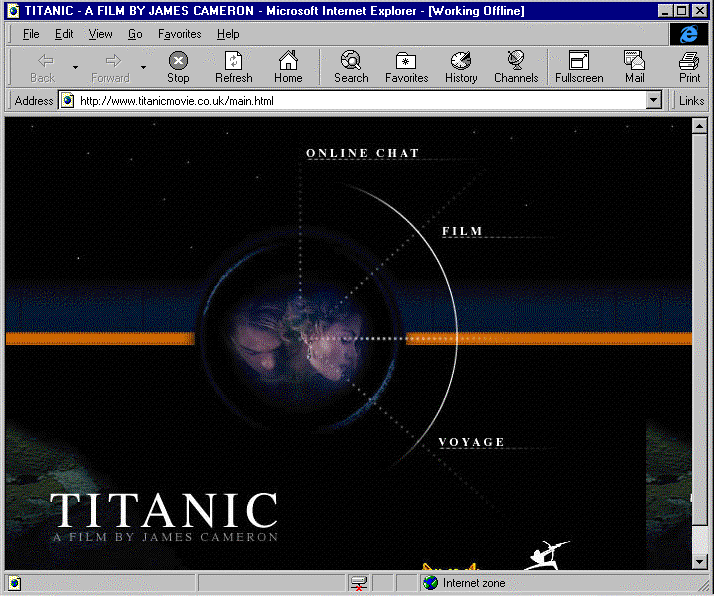
Task: Refresh the current page
Action: pyautogui.click(x=233, y=67)
